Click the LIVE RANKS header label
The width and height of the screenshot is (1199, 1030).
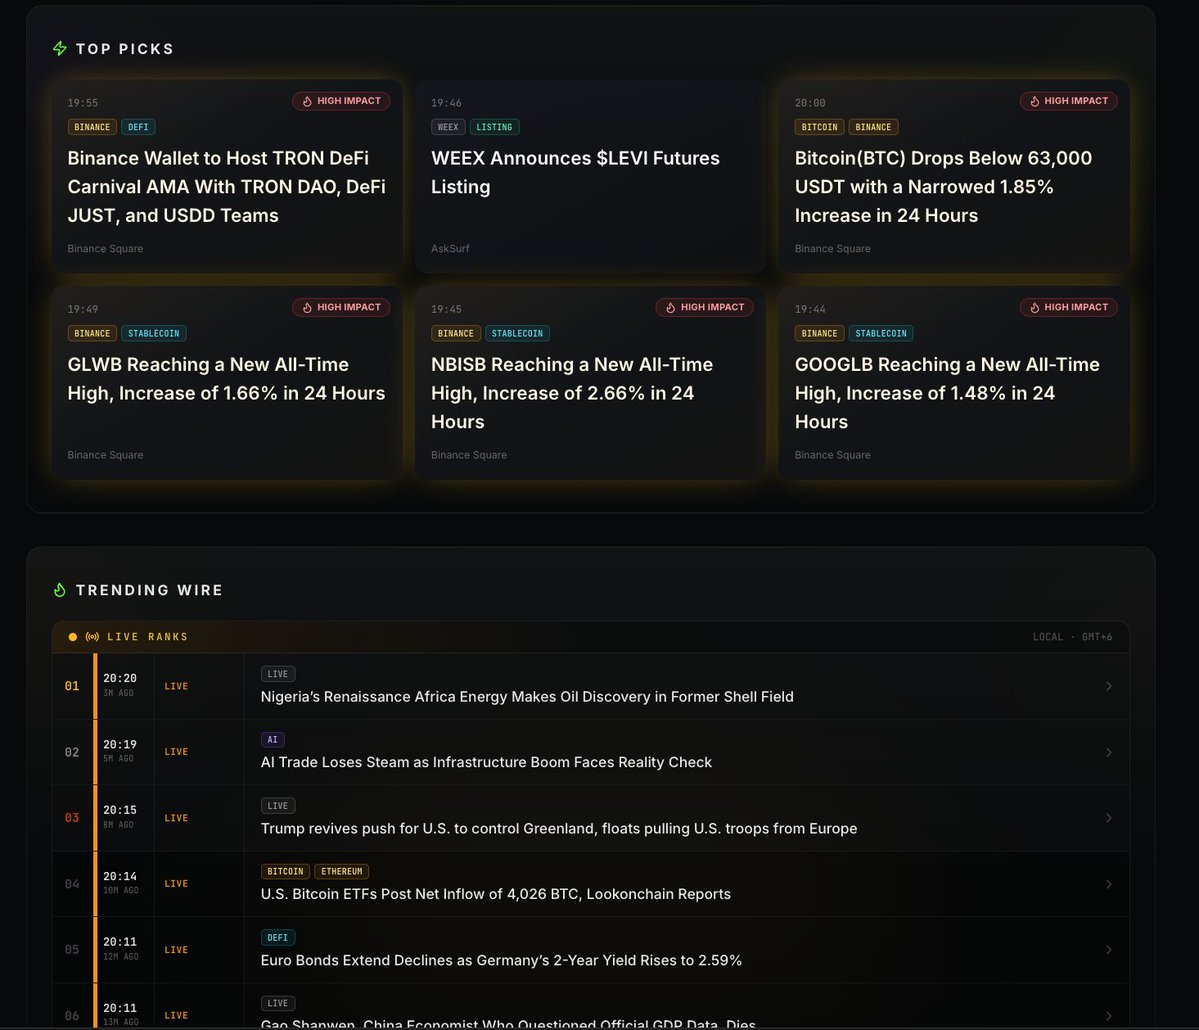(148, 637)
